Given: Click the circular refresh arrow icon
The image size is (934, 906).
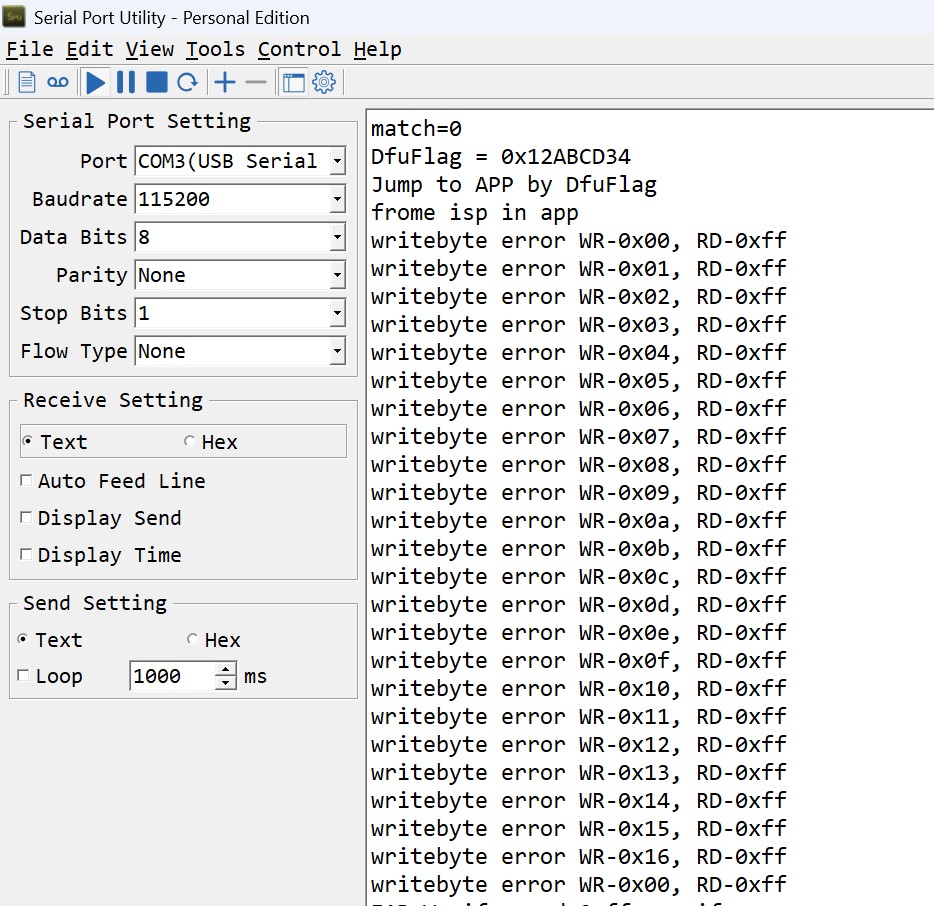Looking at the screenshot, I should 187,82.
